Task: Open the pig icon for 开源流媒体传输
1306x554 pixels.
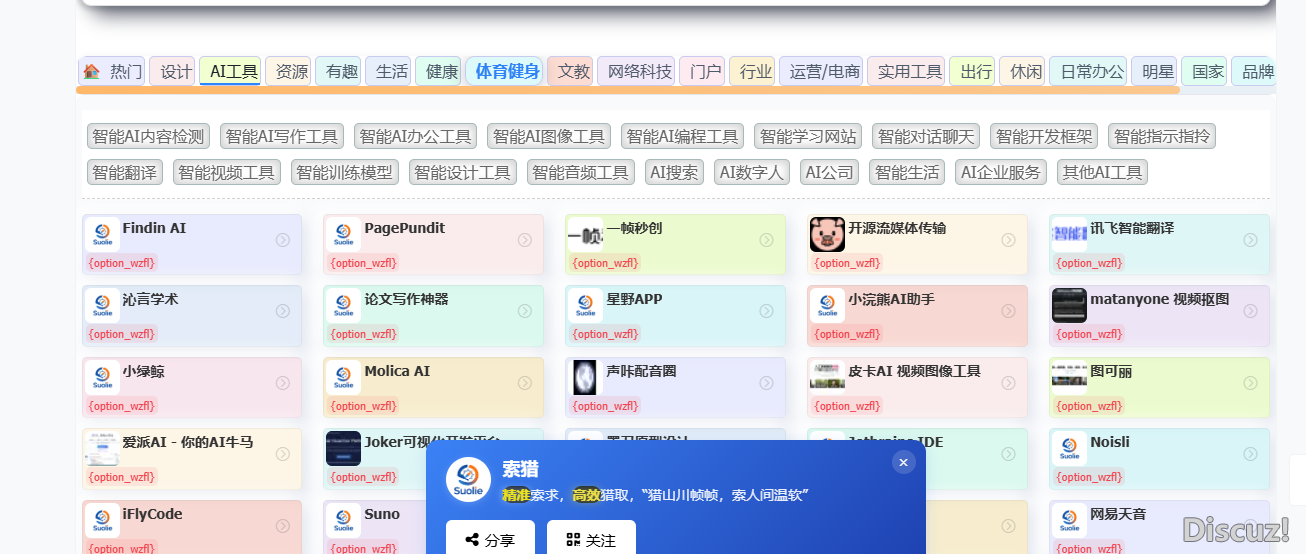Action: pos(827,235)
